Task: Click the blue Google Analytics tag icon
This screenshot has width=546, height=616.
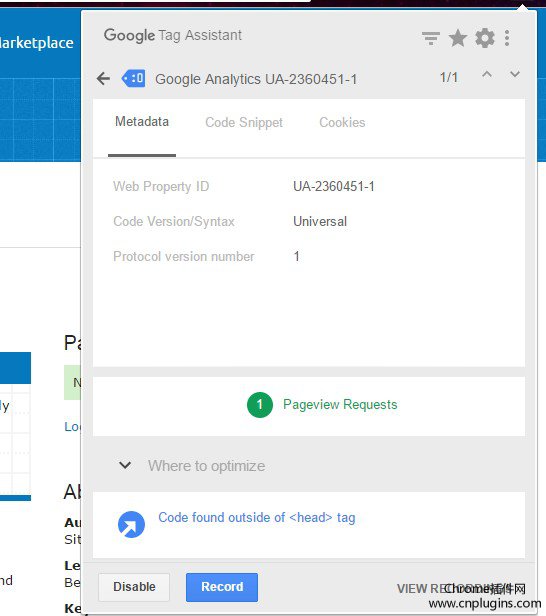Action: 134,79
